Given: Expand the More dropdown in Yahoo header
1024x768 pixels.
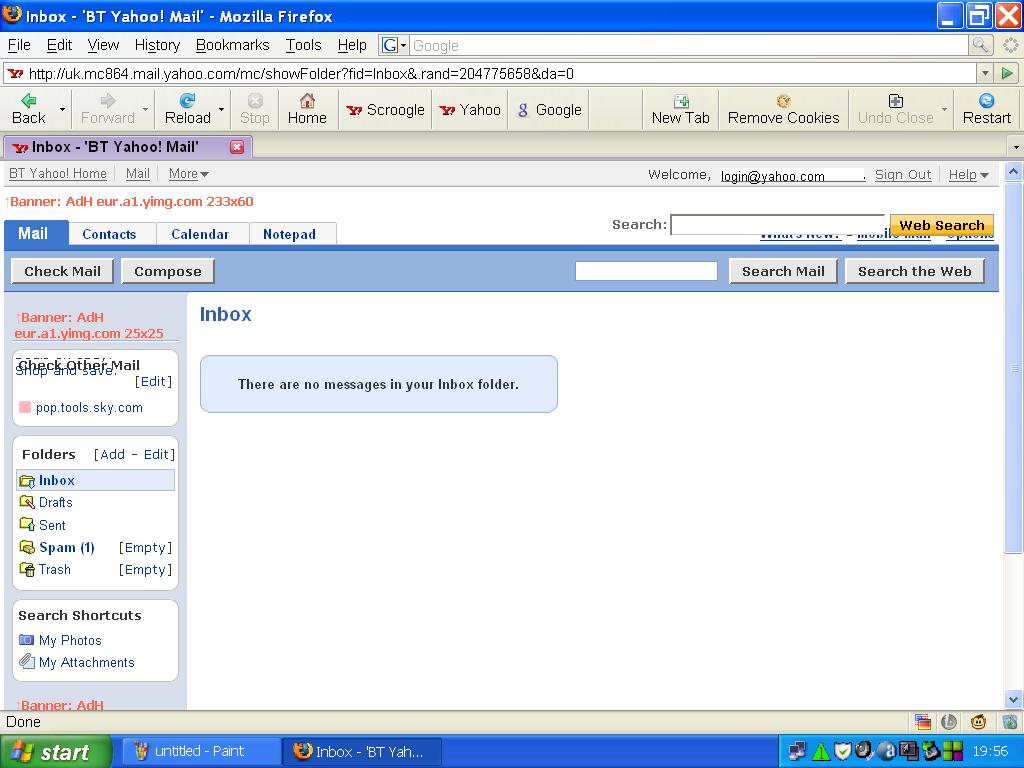Looking at the screenshot, I should click(188, 174).
